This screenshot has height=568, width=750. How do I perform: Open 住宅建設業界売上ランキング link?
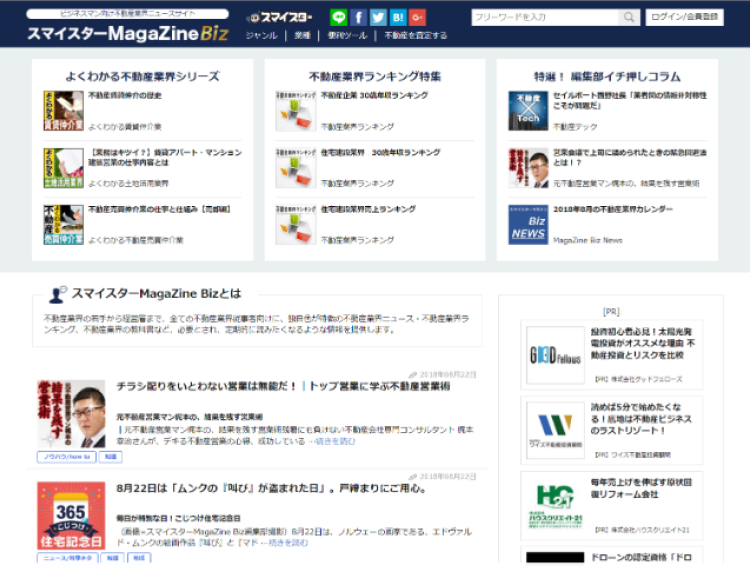368,209
